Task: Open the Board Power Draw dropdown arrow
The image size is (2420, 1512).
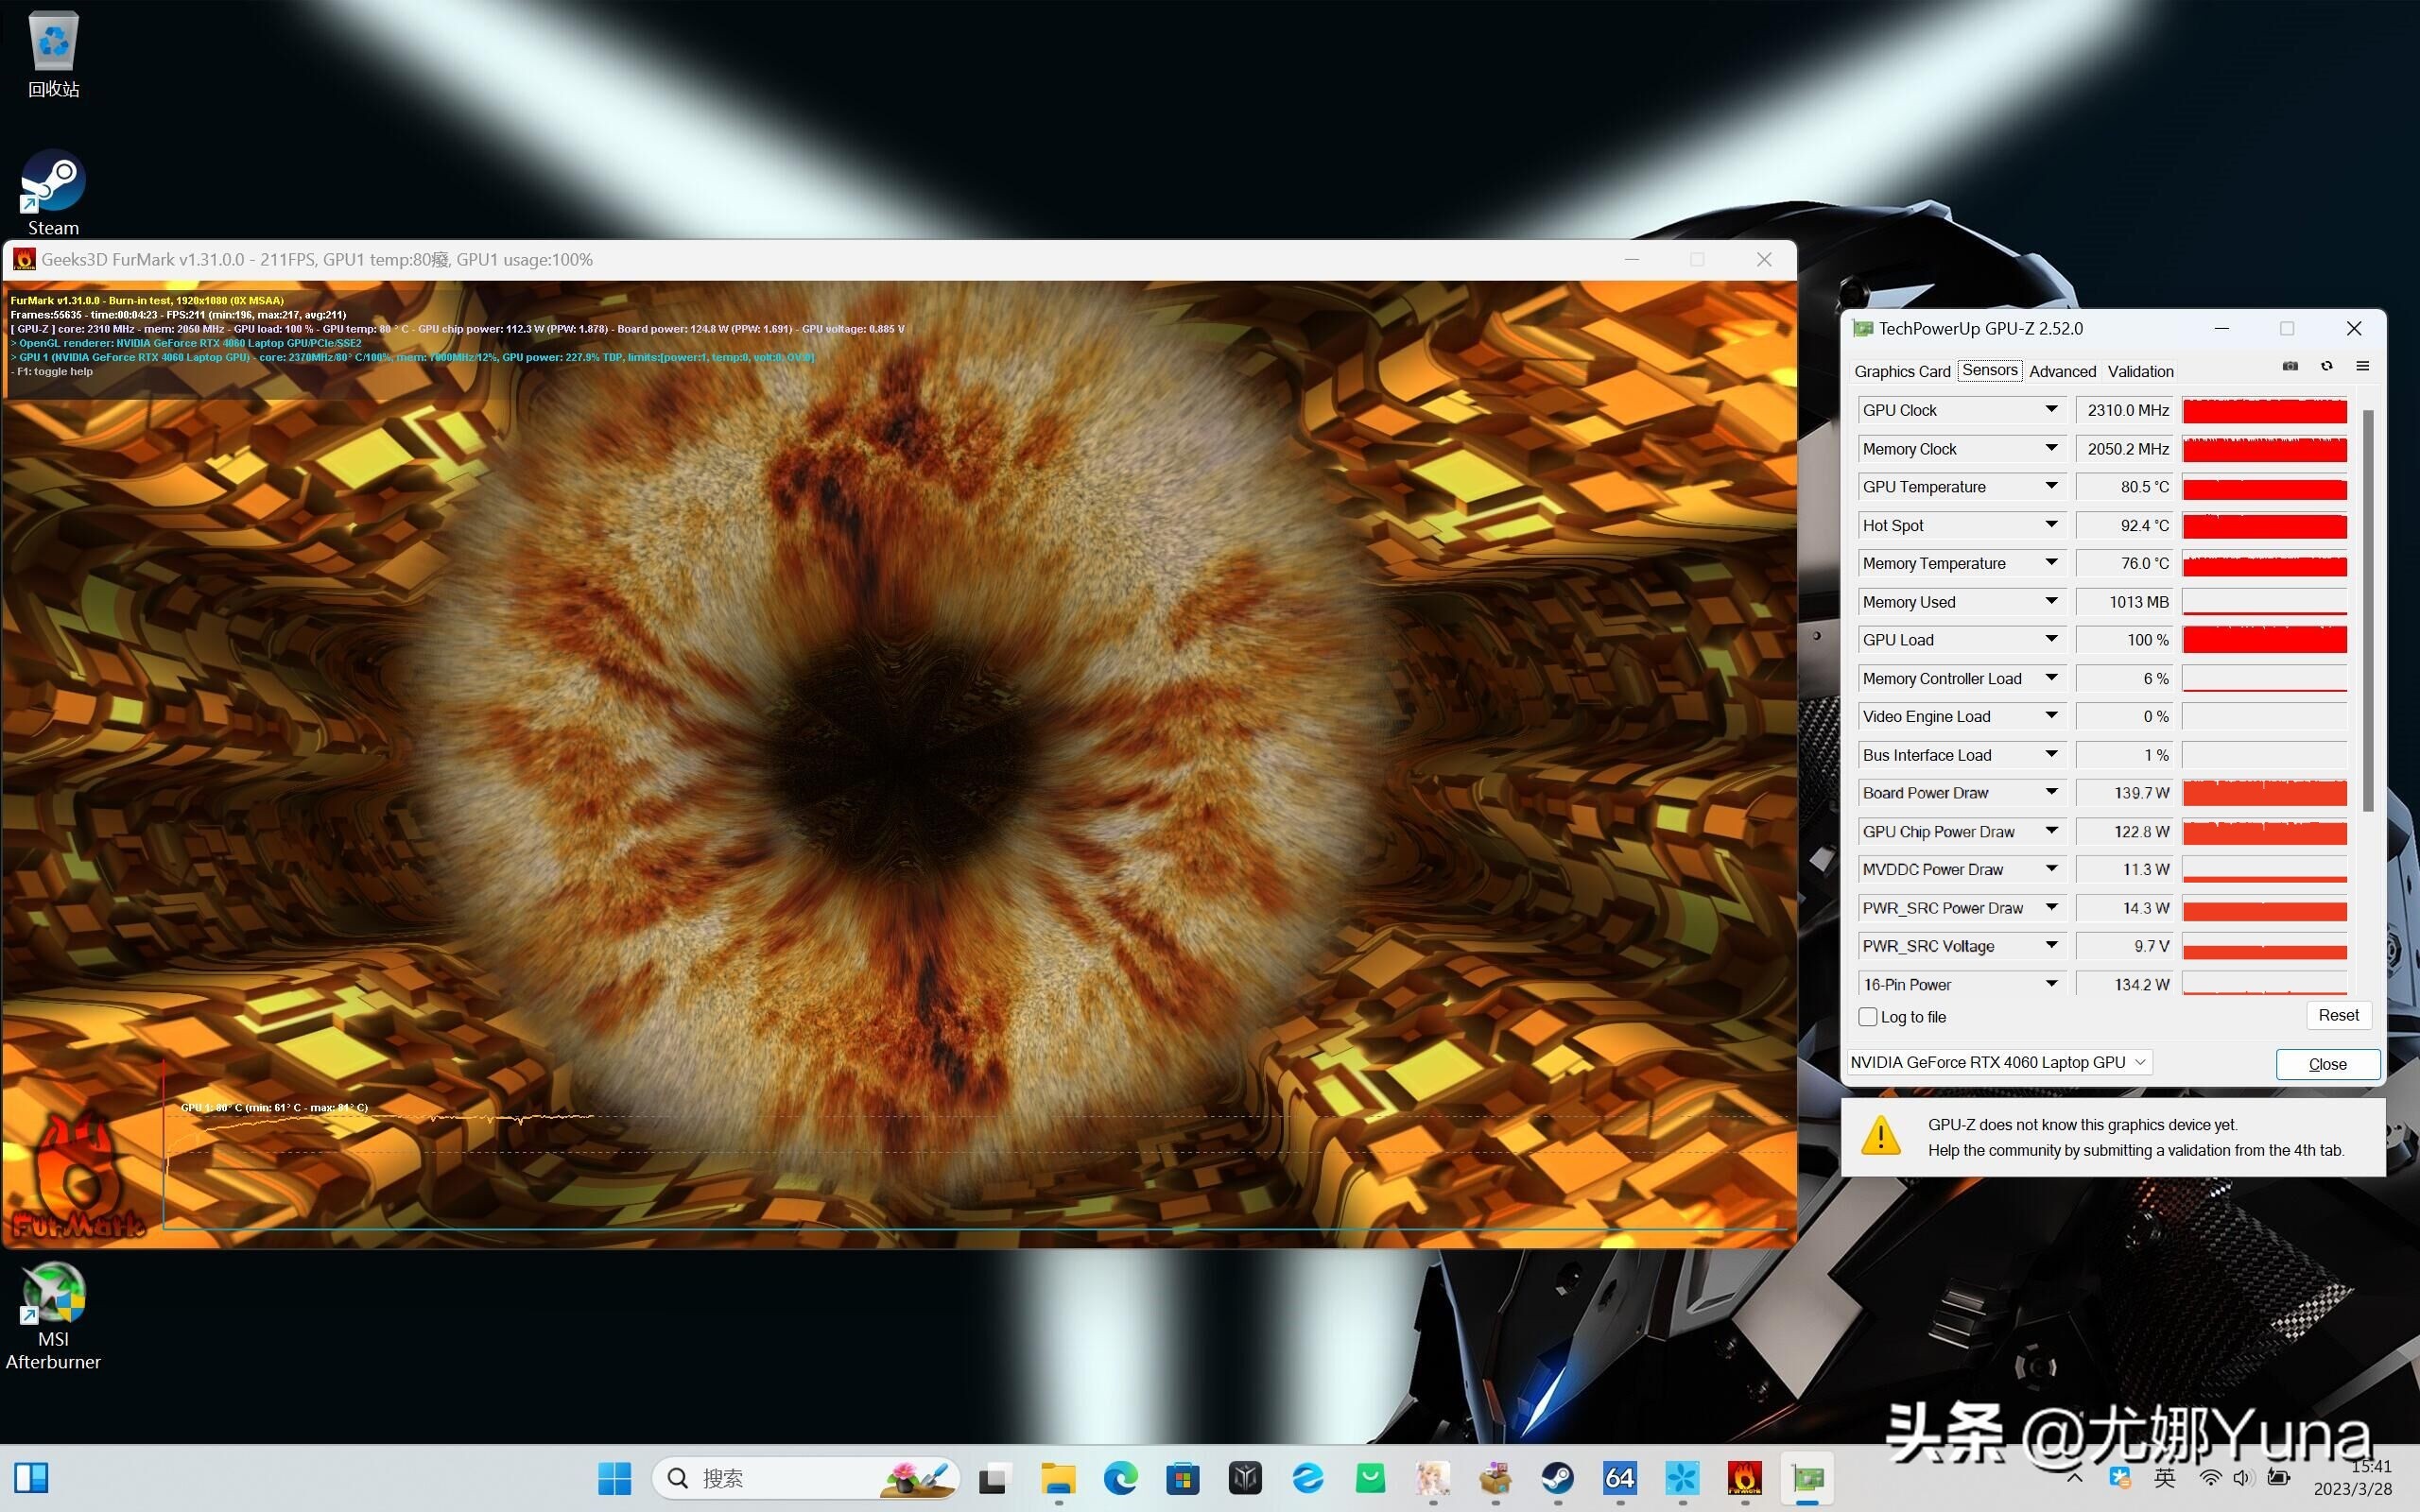Action: (x=2051, y=793)
